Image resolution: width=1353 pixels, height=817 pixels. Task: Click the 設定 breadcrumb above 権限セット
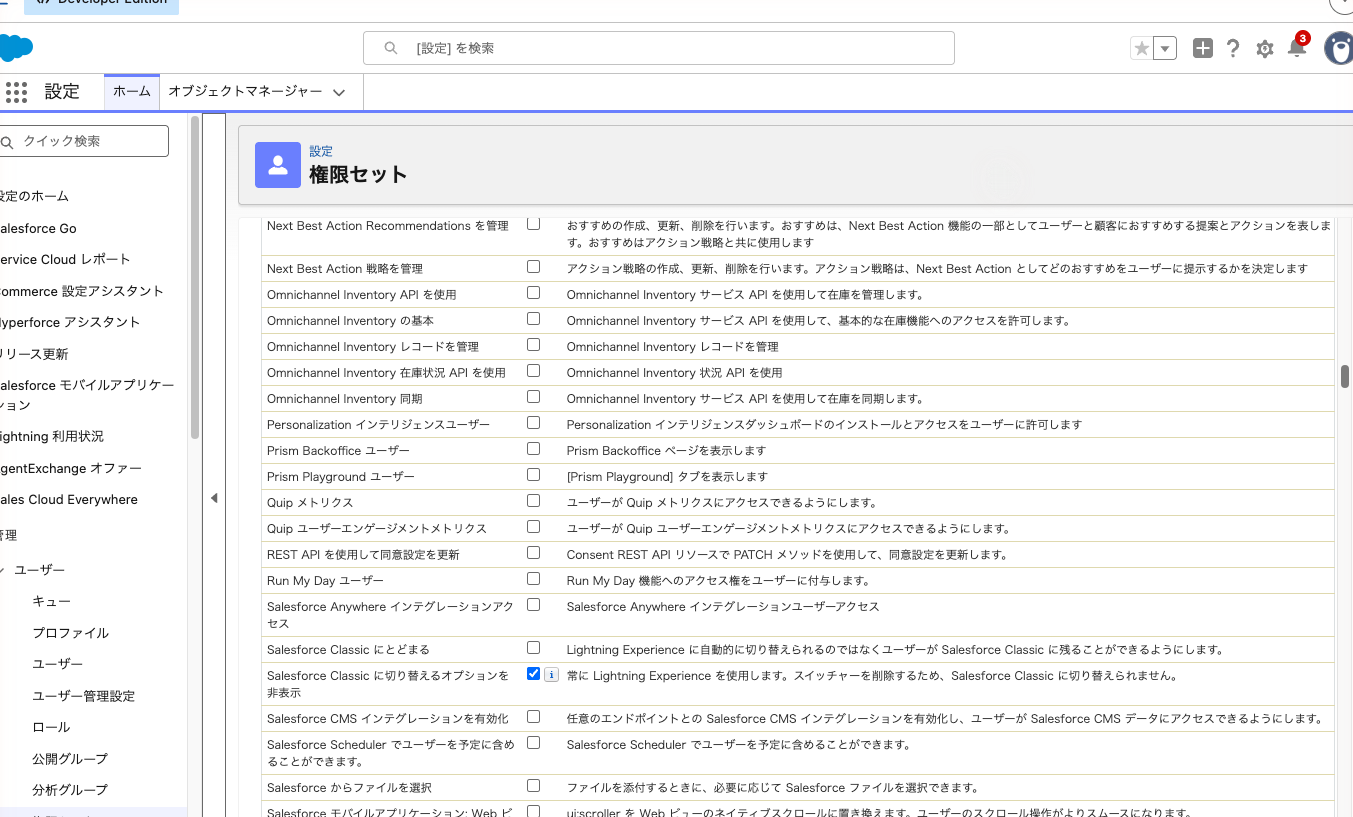pos(321,151)
